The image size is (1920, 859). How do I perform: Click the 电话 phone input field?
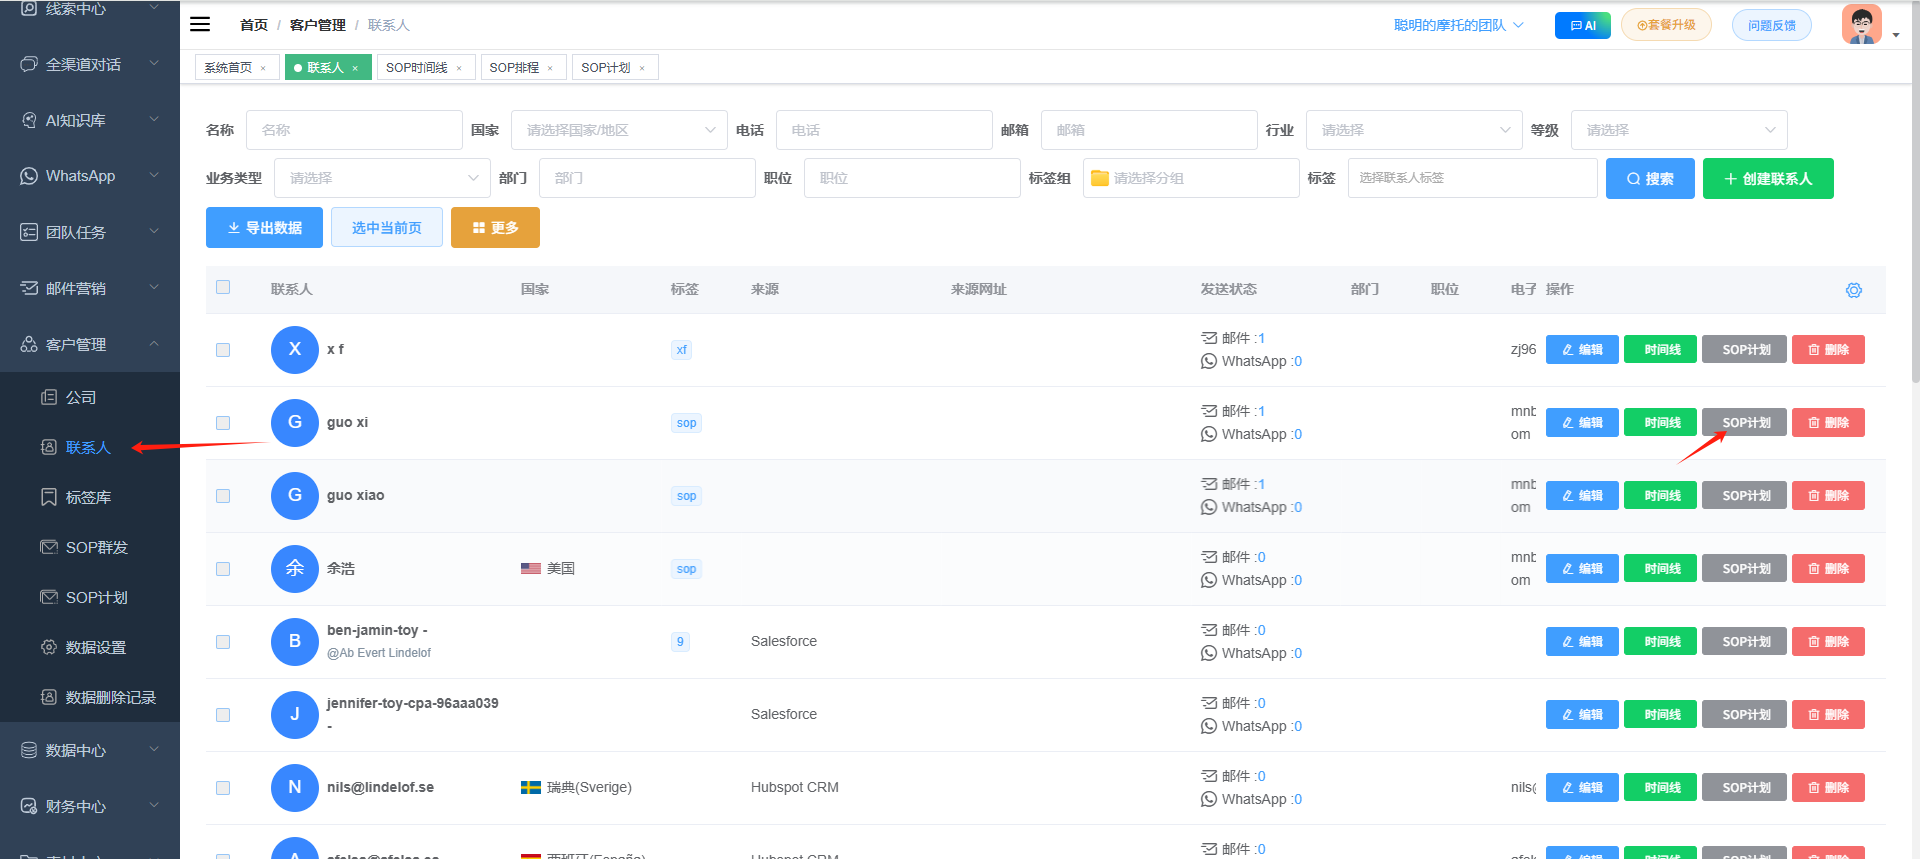click(884, 130)
